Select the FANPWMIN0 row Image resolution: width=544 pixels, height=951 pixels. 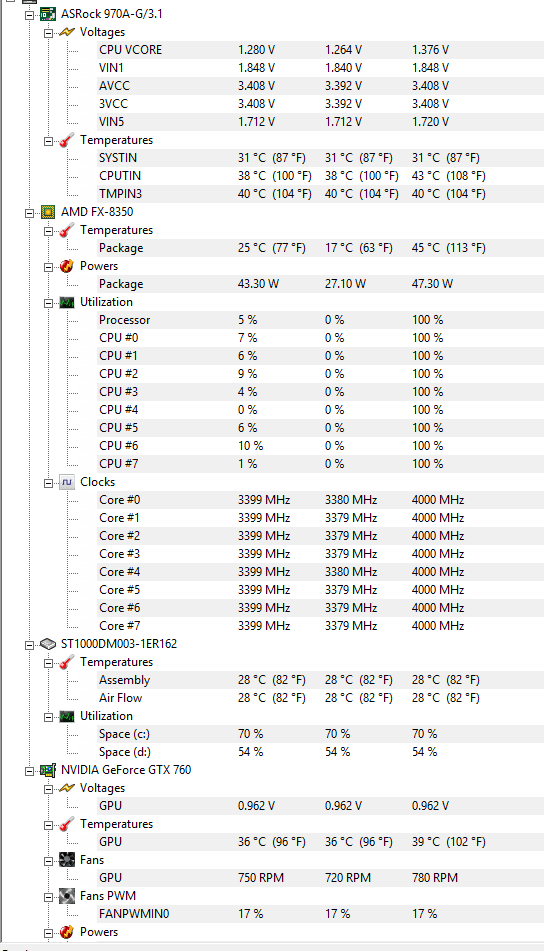click(321, 913)
